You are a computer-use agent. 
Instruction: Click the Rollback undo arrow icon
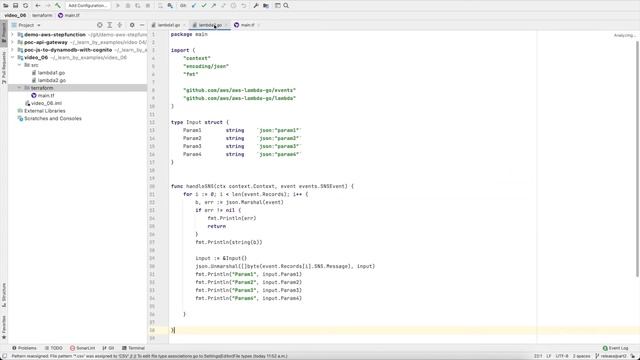point(244,6)
